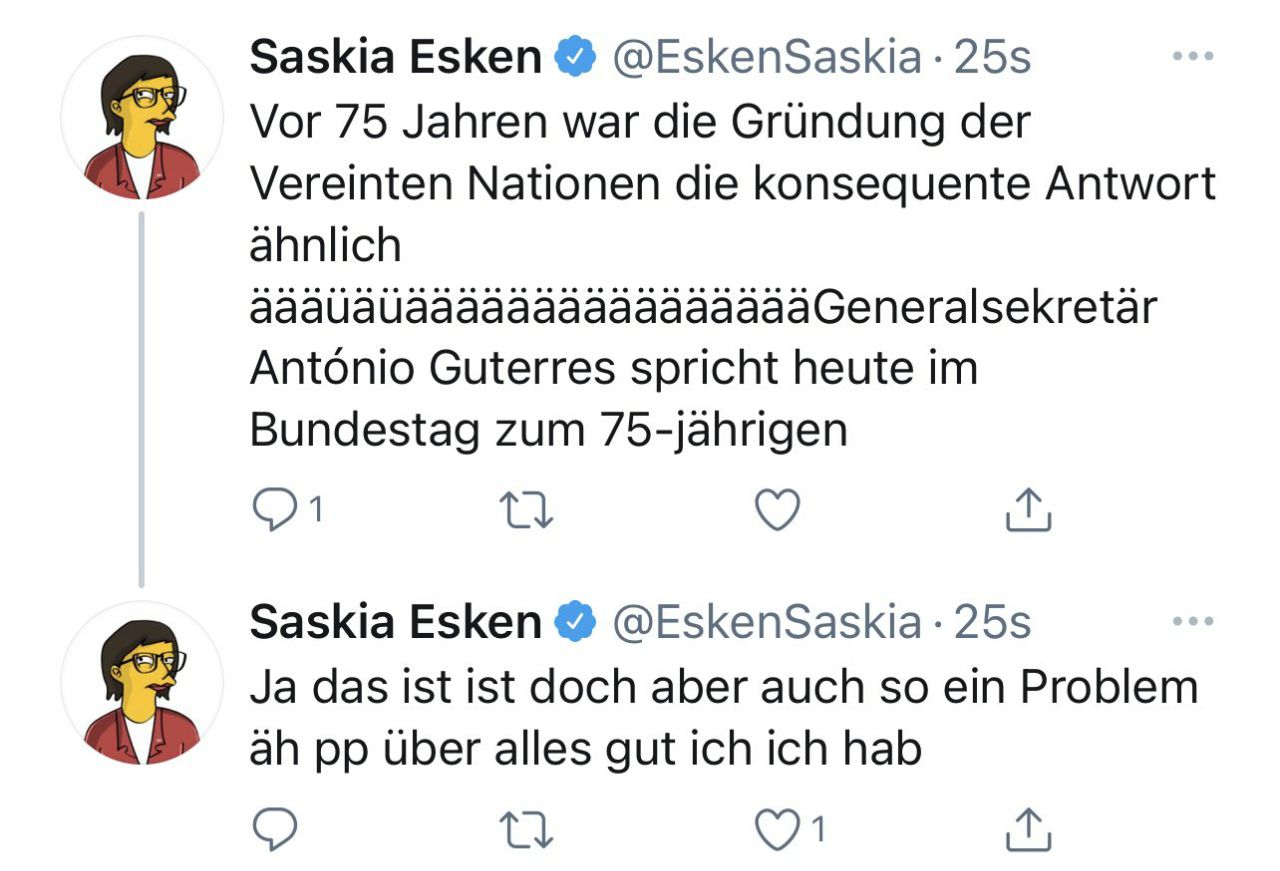This screenshot has height=871, width=1280.
Task: Share the first tweet via share icon
Action: pos(1027,512)
